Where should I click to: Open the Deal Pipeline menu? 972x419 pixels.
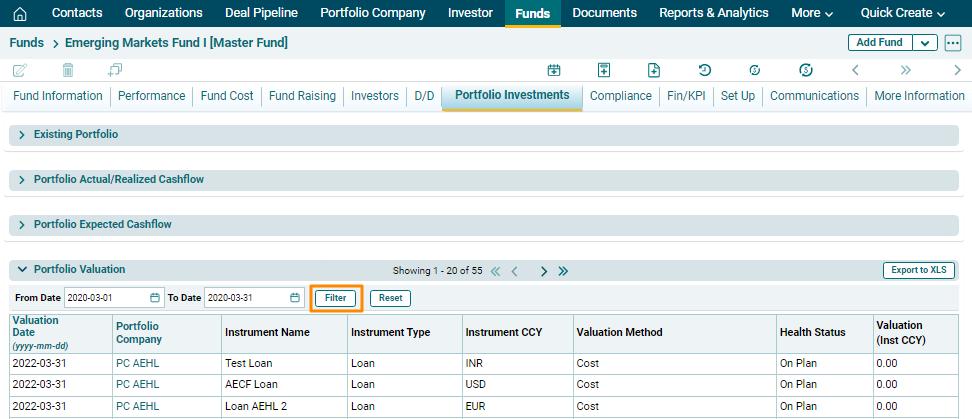click(x=261, y=14)
